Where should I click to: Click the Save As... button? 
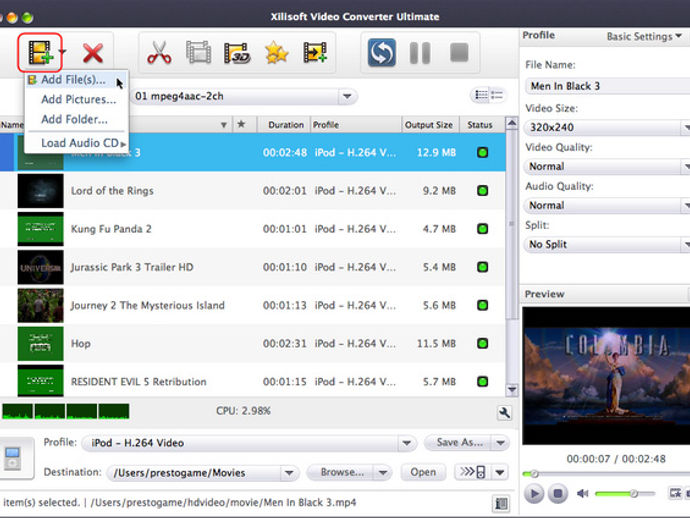(x=459, y=442)
